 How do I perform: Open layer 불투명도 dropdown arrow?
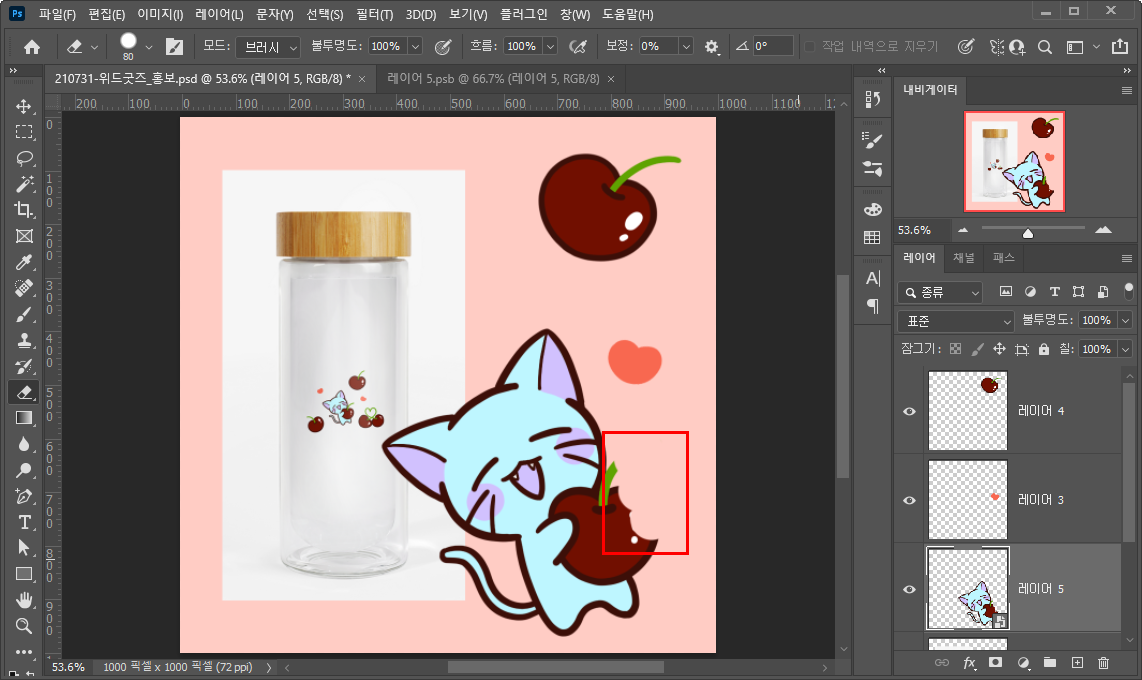pos(1125,320)
